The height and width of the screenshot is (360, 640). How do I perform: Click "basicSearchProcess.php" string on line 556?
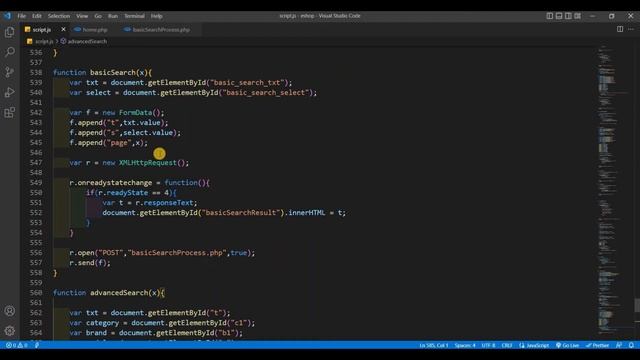point(177,253)
